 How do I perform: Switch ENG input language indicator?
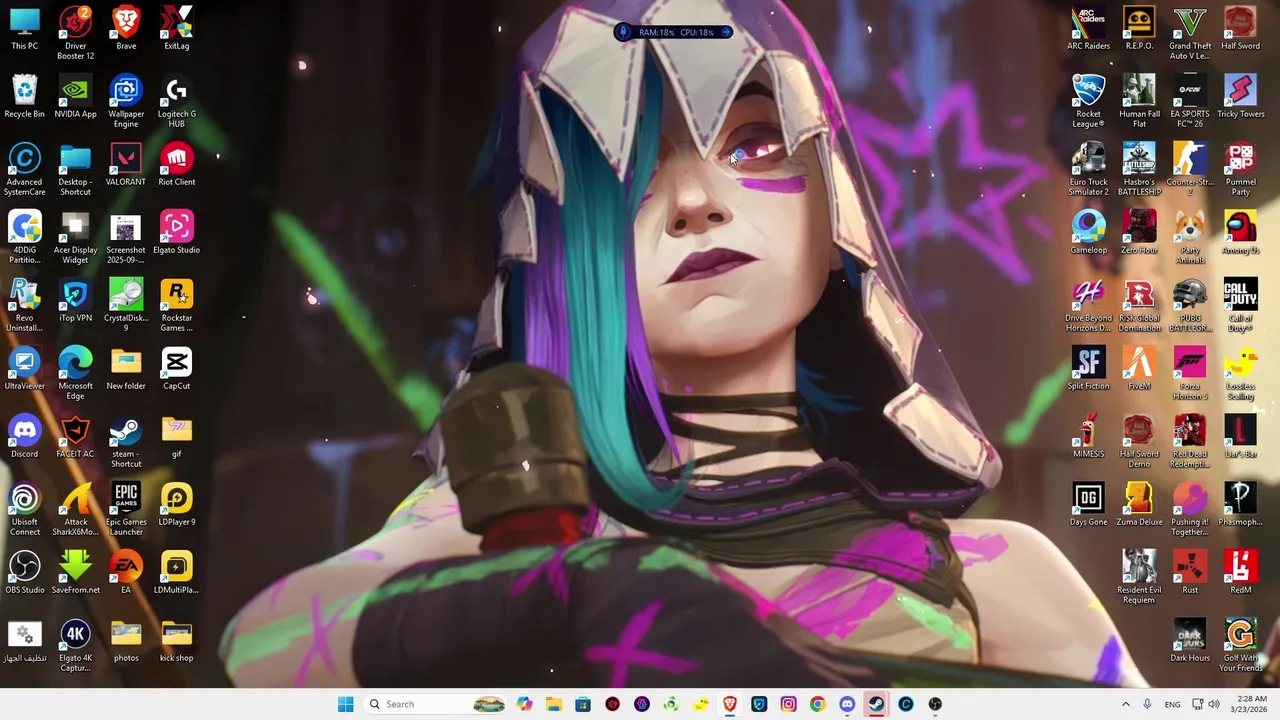pos(1172,704)
